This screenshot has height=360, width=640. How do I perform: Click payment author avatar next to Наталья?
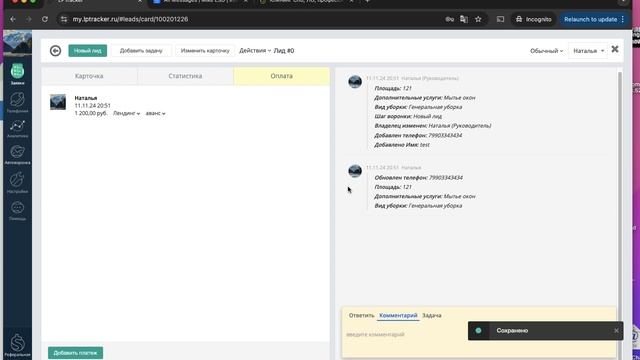[x=58, y=102]
